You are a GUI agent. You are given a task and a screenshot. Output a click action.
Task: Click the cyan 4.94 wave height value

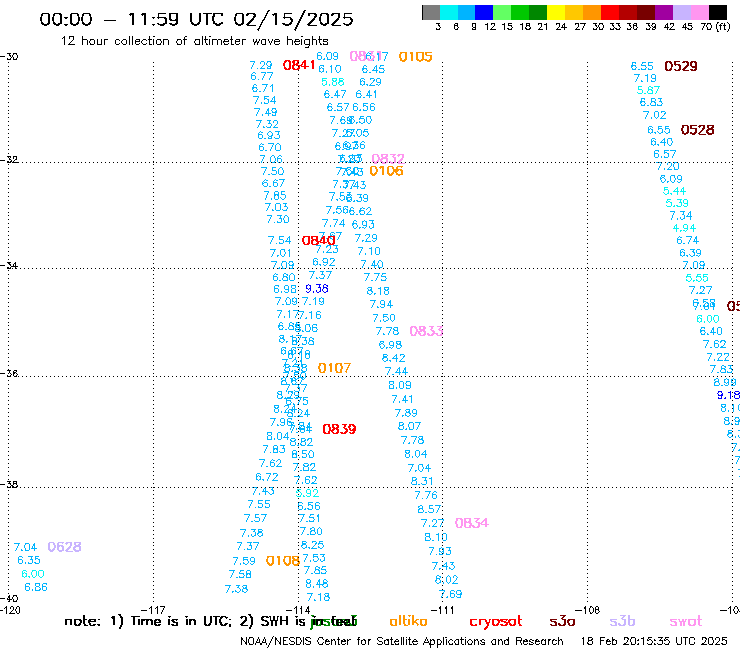click(684, 228)
